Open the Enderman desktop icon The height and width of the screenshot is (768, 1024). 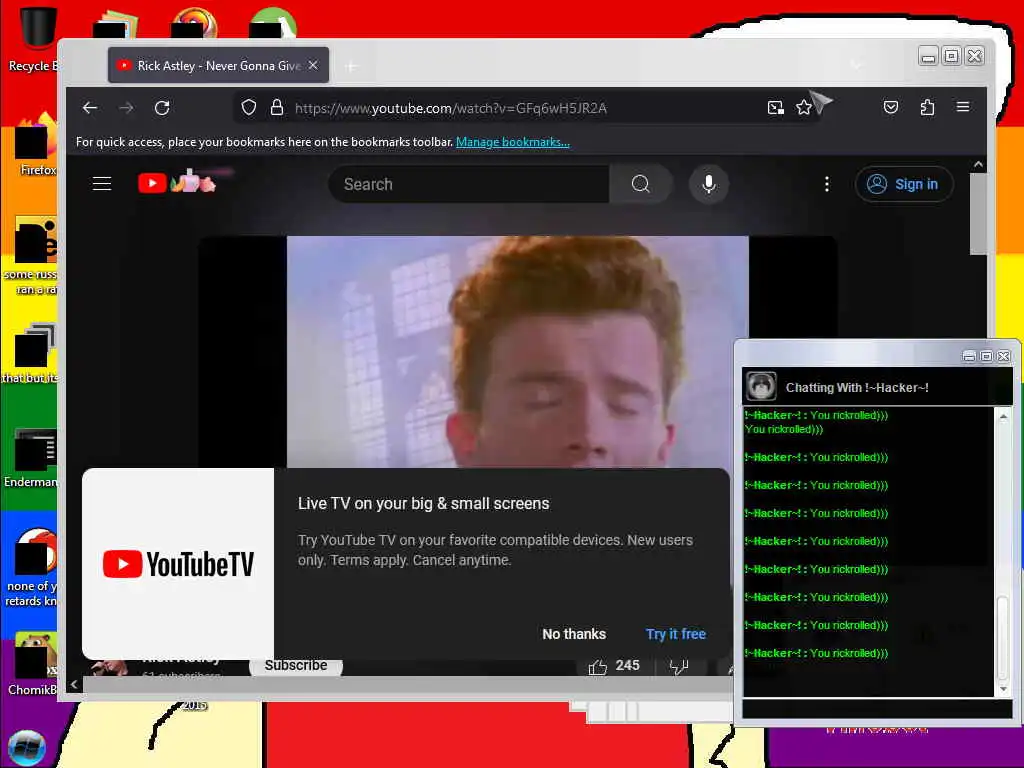[x=33, y=457]
